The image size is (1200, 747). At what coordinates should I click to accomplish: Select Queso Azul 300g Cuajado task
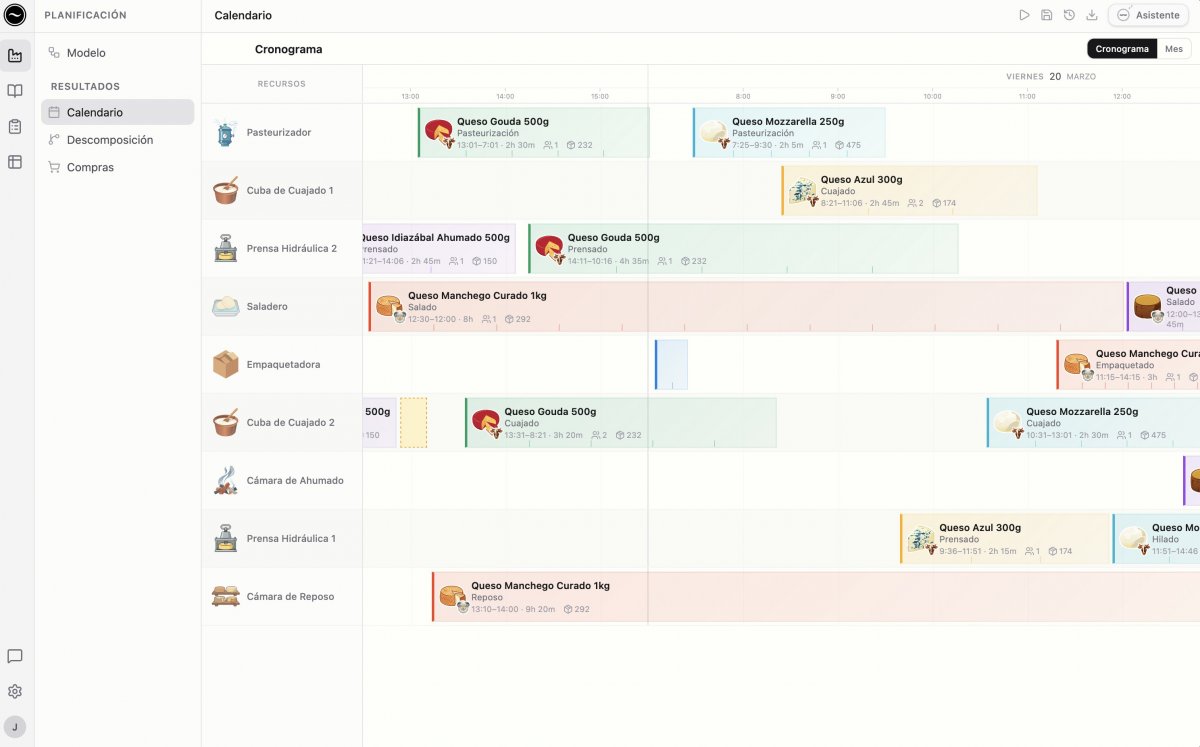(x=908, y=190)
